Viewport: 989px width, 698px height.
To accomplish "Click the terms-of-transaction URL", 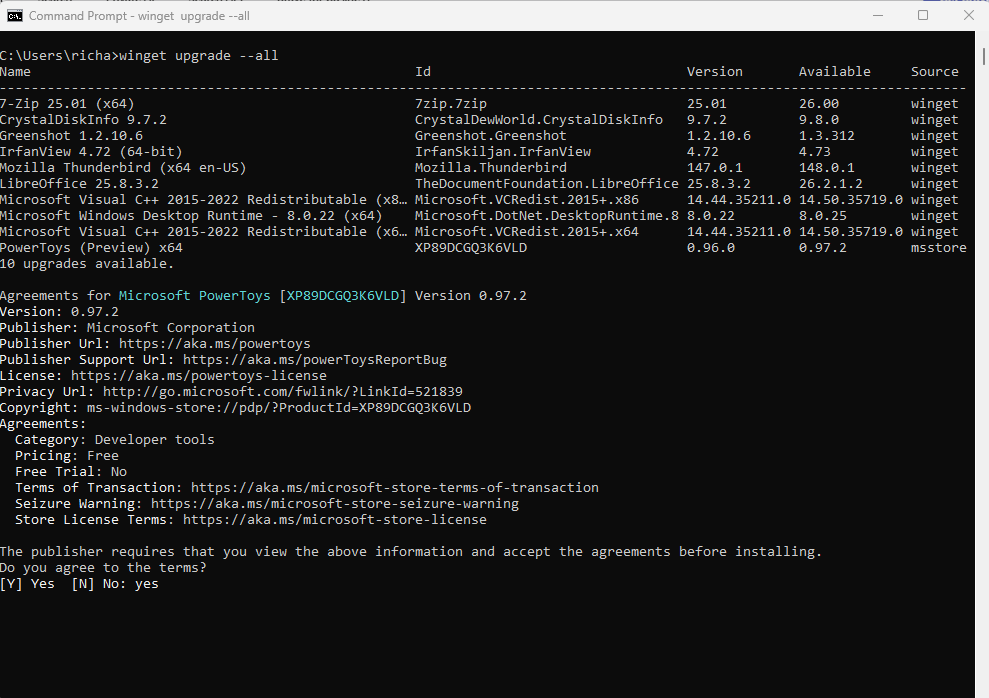I will (x=395, y=487).
